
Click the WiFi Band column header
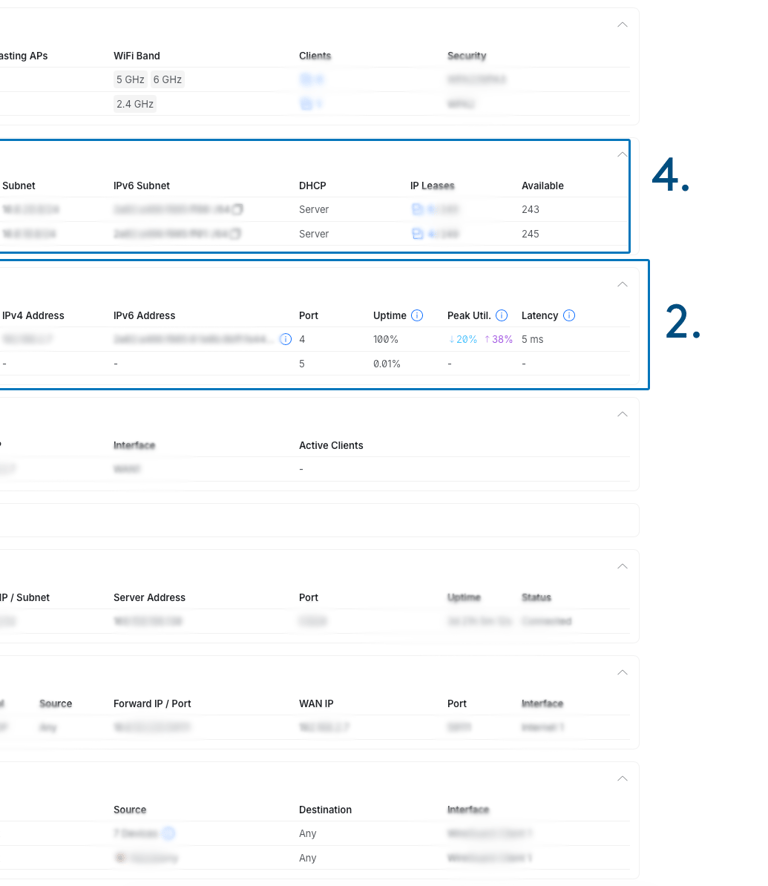(137, 56)
